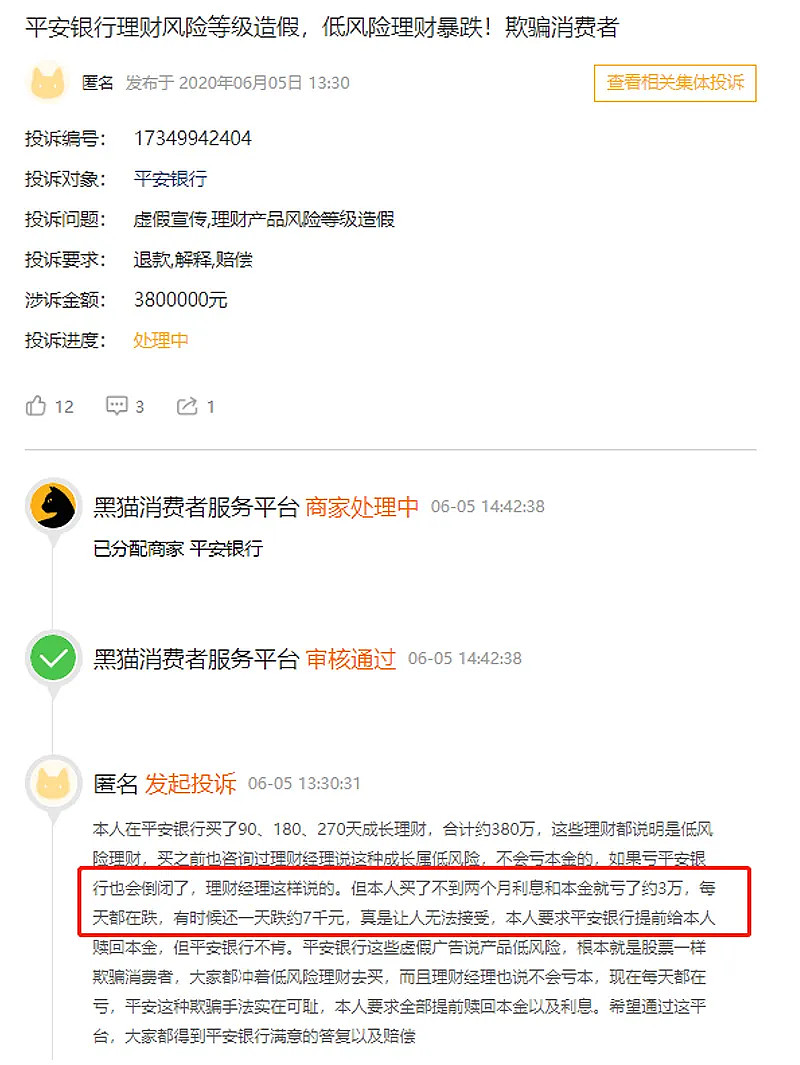800x1065 pixels.
Task: Click the share arrow icon
Action: (x=187, y=406)
